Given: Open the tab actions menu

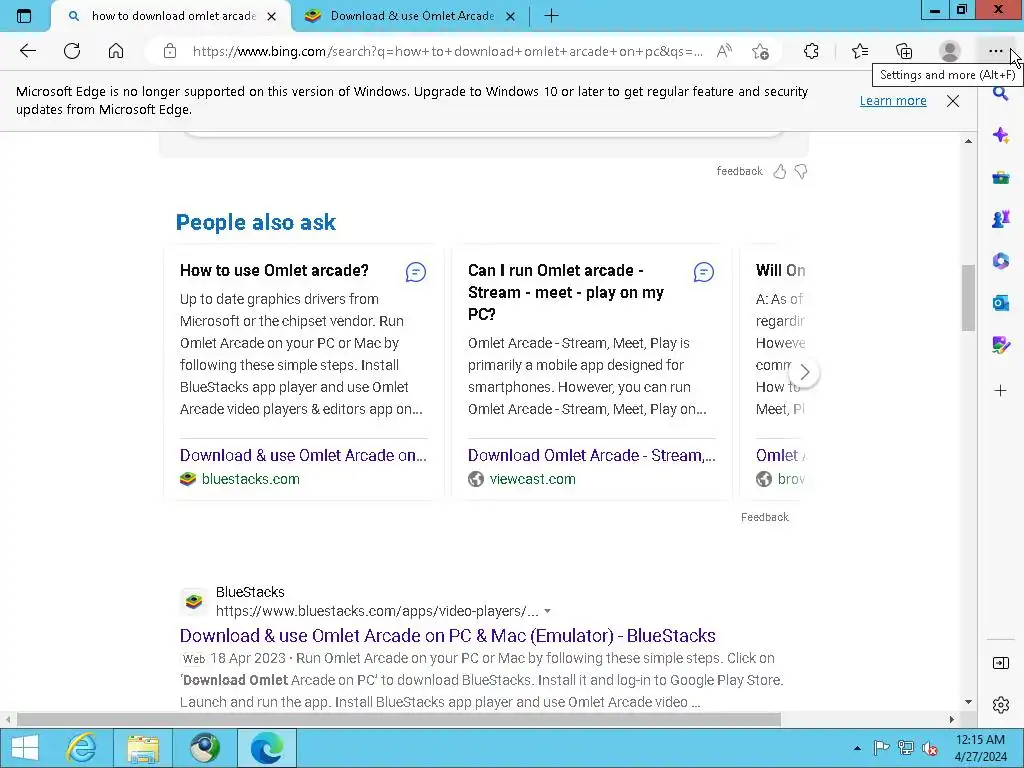Looking at the screenshot, I should coord(24,16).
